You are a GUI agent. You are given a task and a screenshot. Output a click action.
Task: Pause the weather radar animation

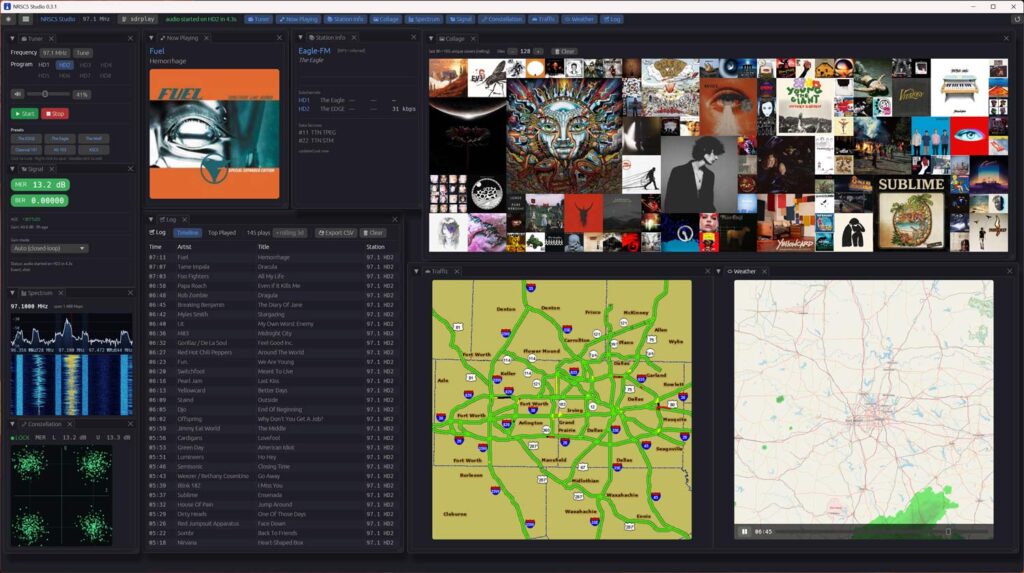tap(744, 532)
